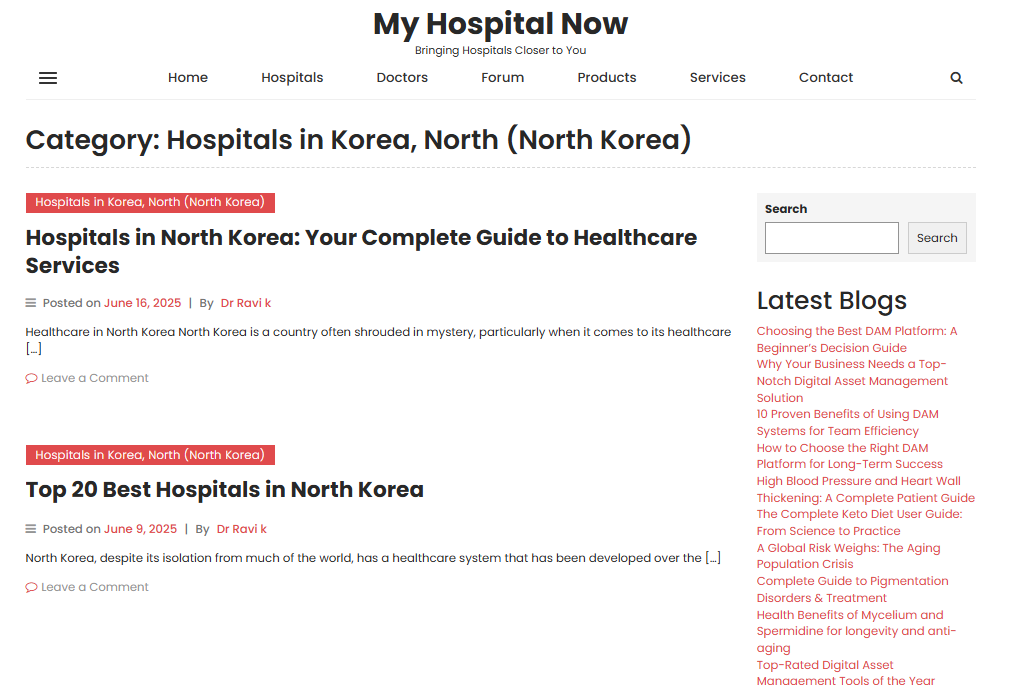Click date link June 16, 2025
Viewport: 1013px width, 685px height.
tap(143, 303)
